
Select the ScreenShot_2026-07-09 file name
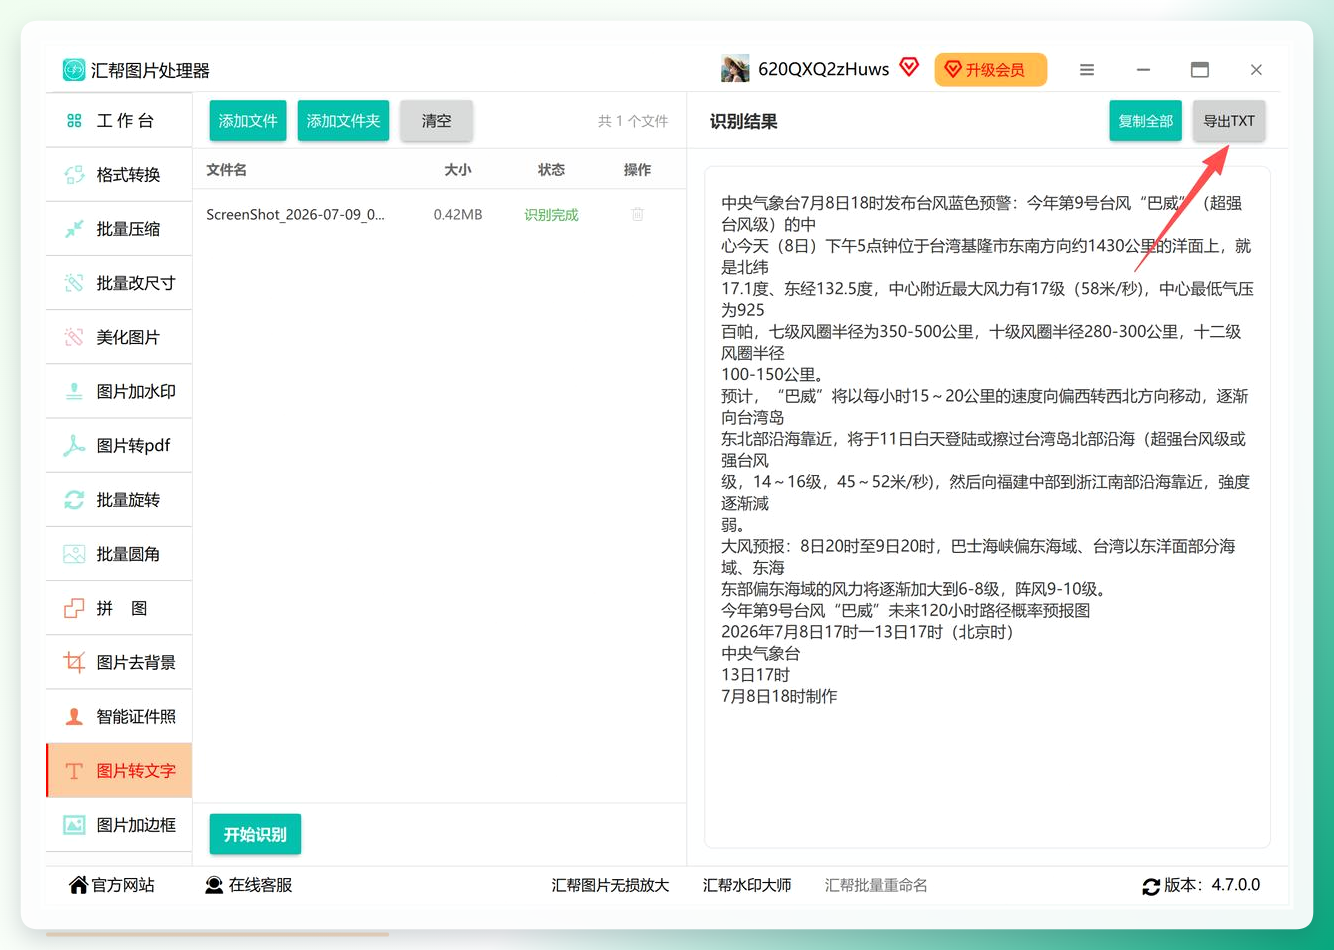click(295, 214)
